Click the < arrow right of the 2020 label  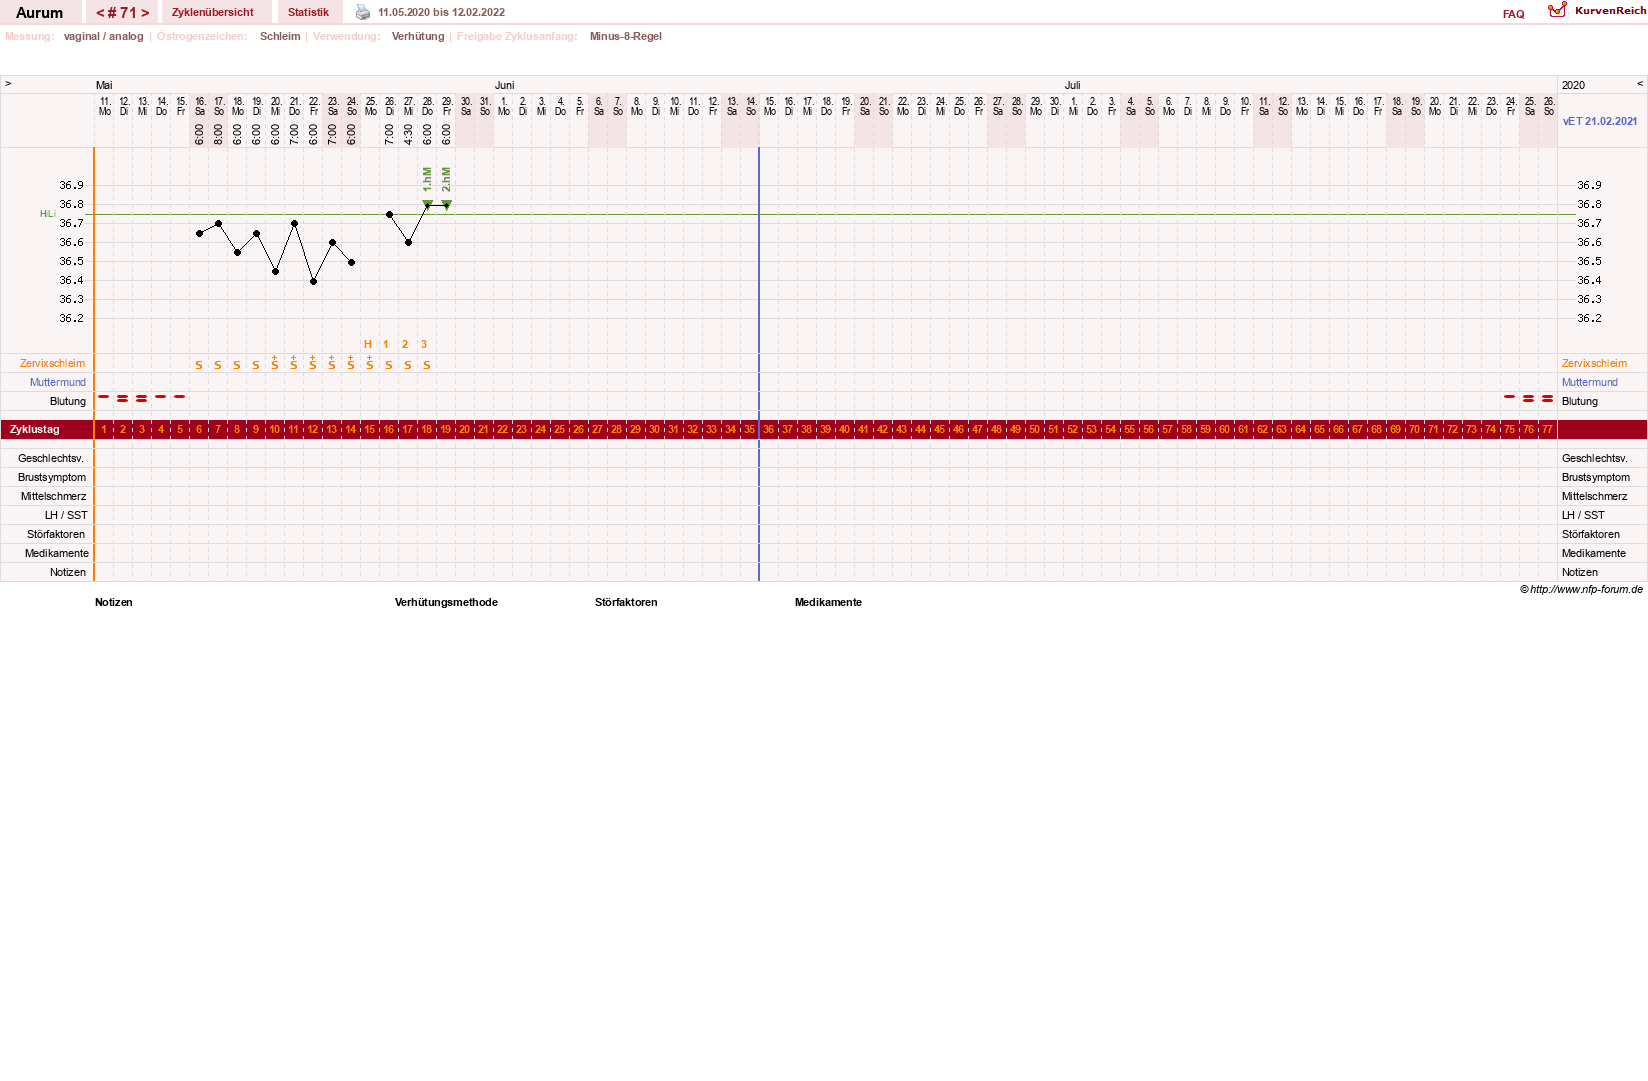pyautogui.click(x=1640, y=84)
